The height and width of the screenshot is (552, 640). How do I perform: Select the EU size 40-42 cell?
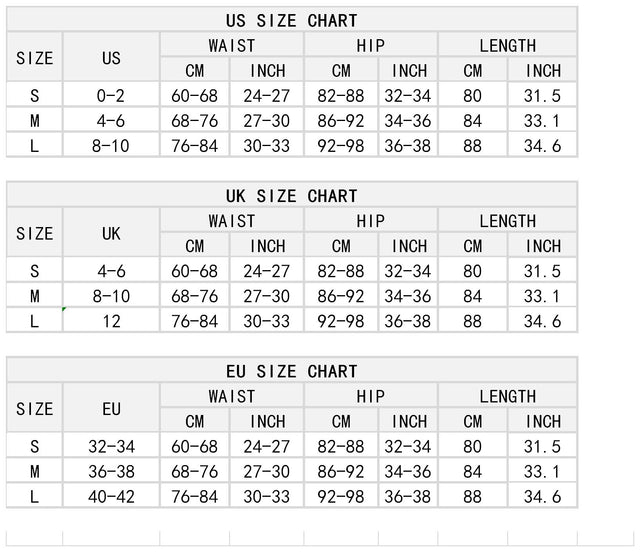111,496
